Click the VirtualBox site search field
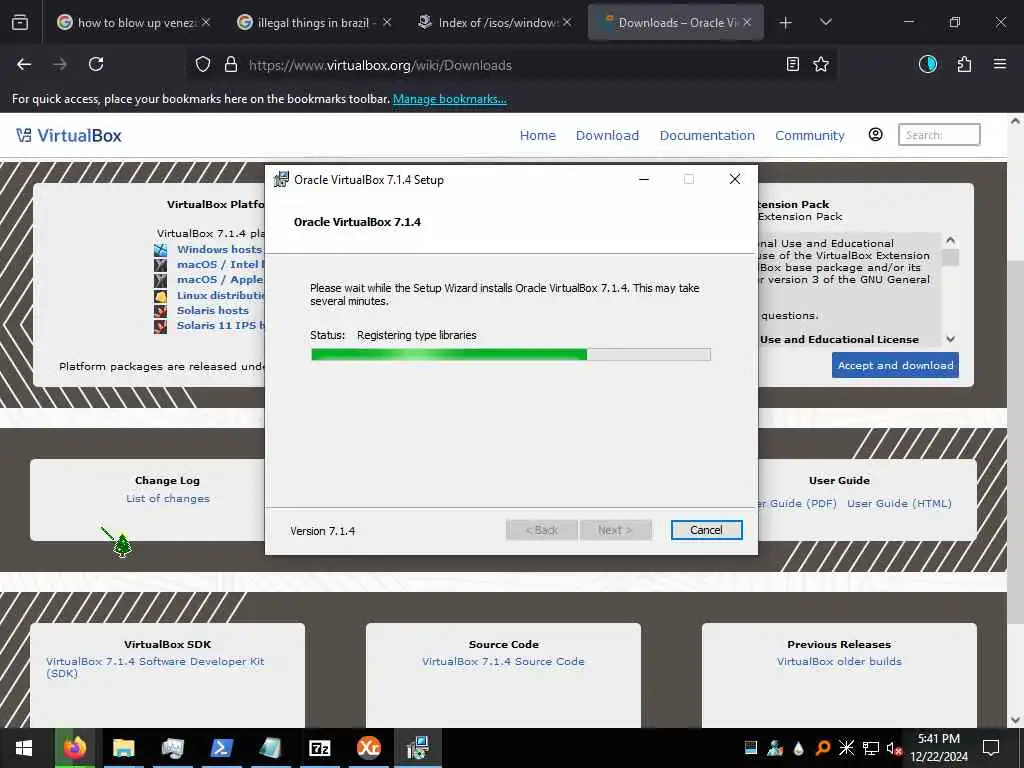 click(939, 135)
